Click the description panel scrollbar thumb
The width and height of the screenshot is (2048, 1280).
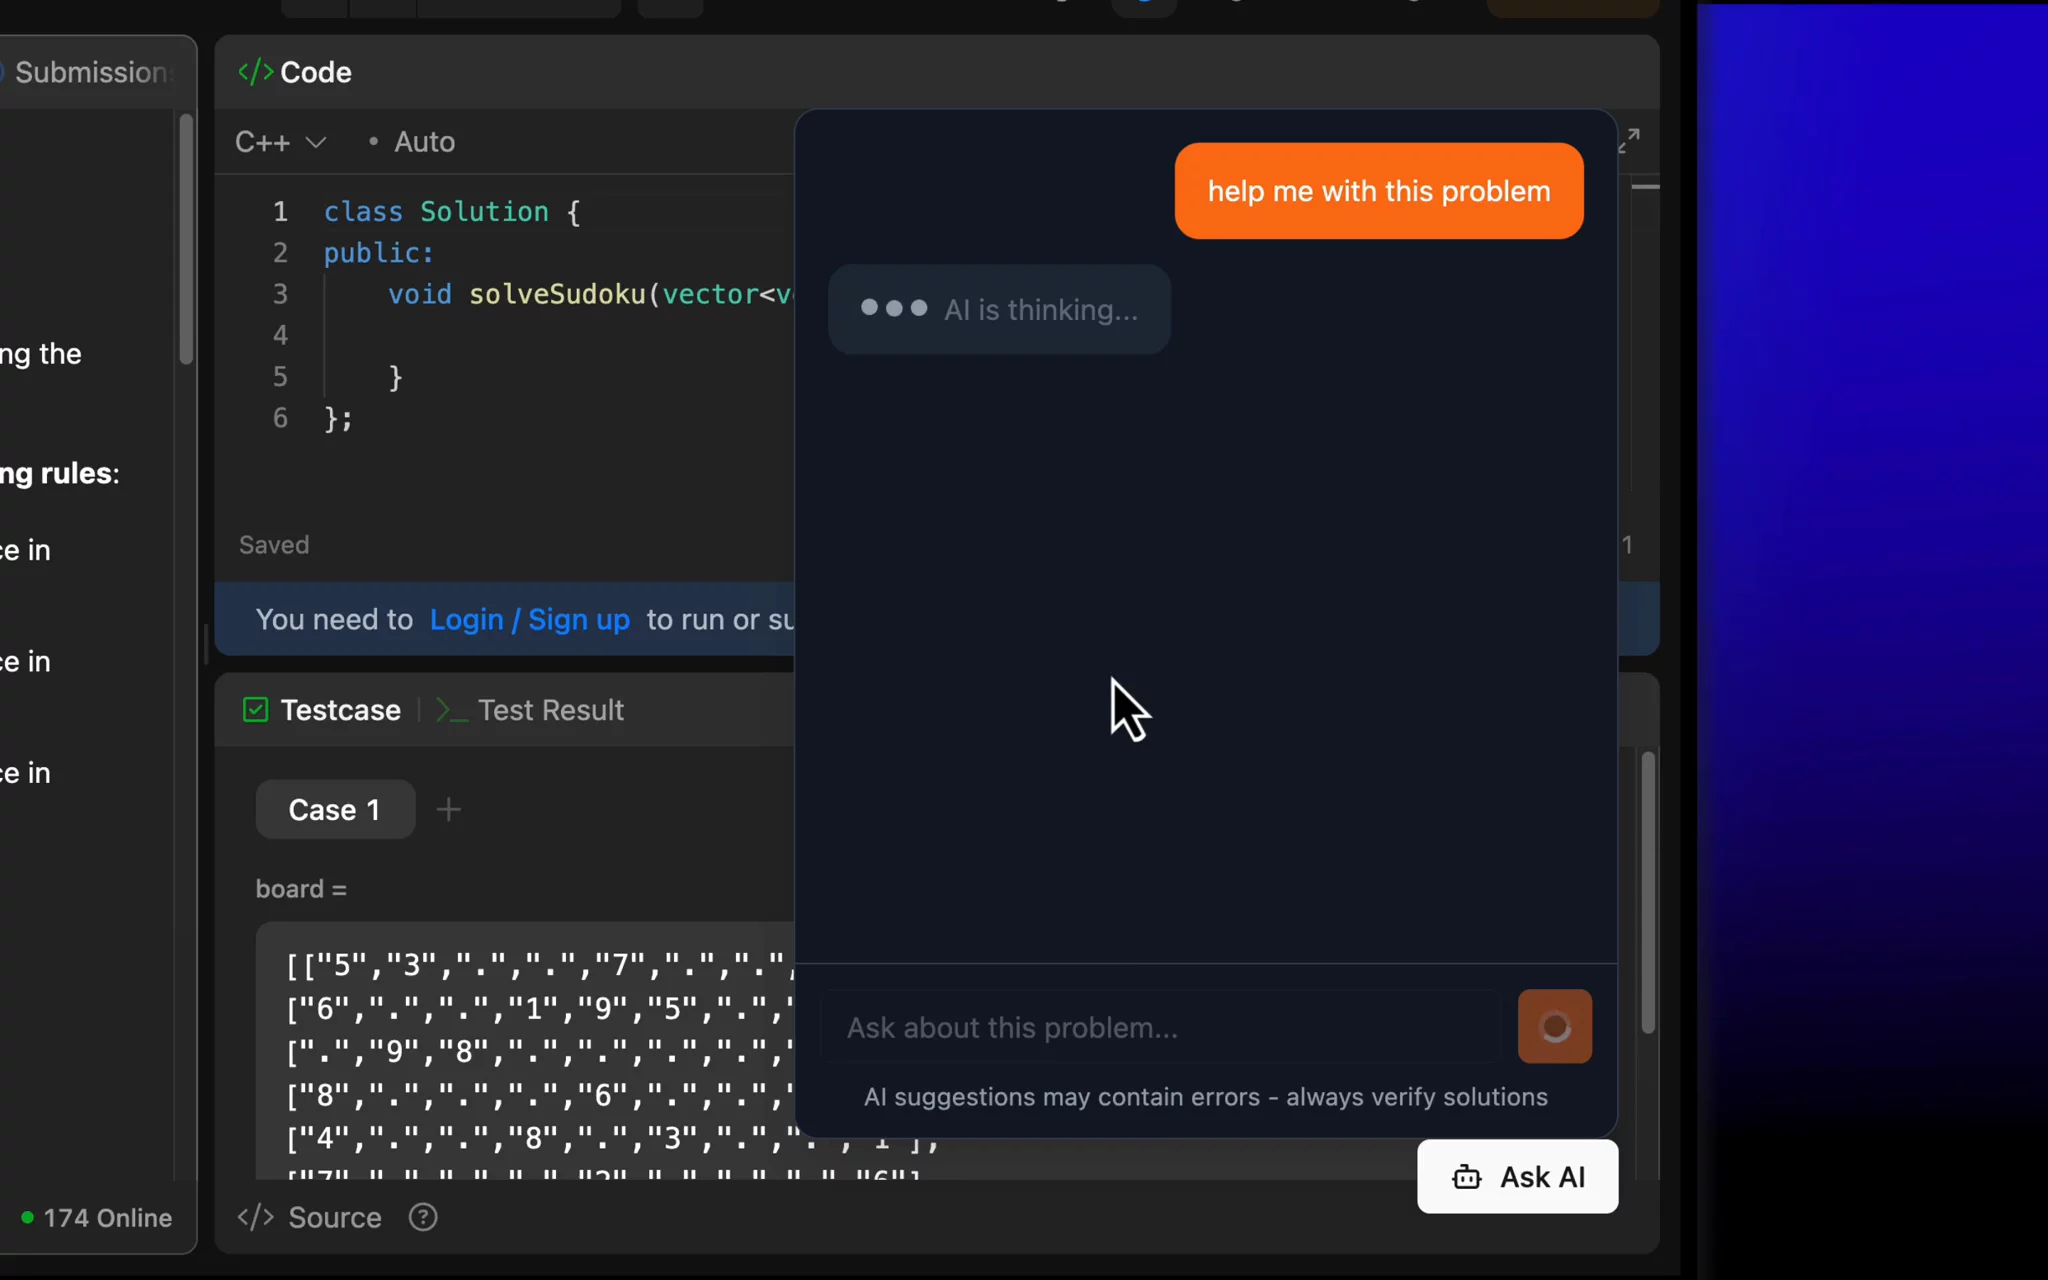point(186,240)
